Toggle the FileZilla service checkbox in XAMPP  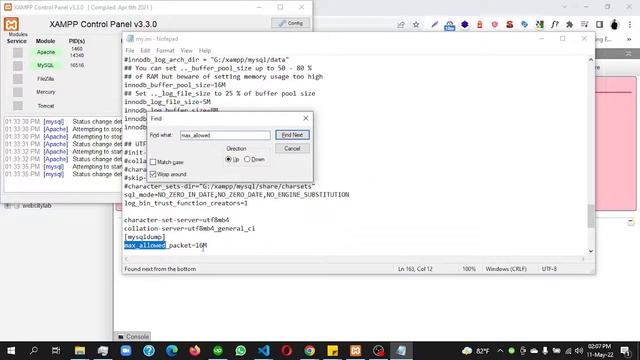[18, 79]
